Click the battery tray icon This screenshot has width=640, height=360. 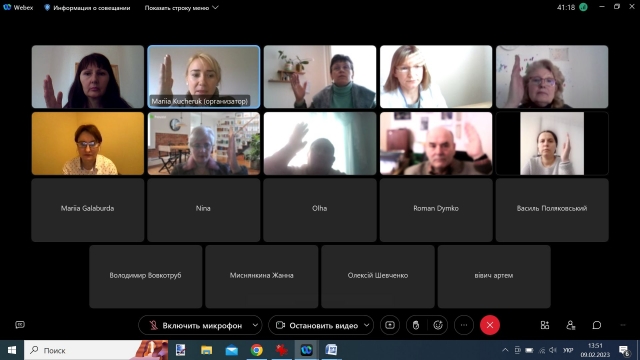[529, 350]
